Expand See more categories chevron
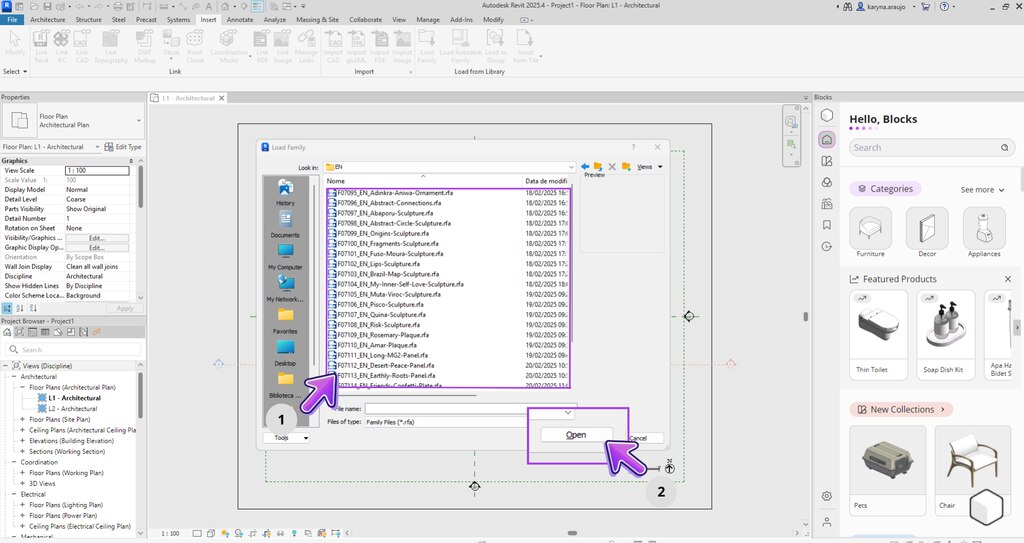Viewport: 1024px width, 543px height. tap(1003, 189)
